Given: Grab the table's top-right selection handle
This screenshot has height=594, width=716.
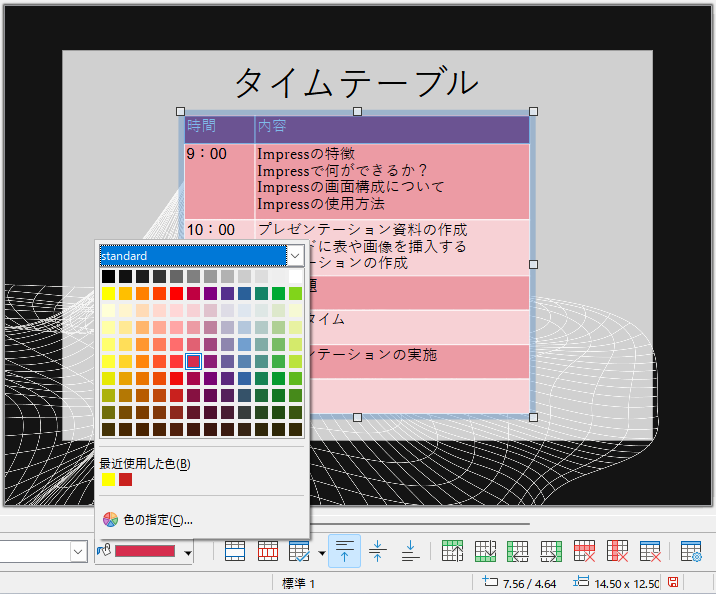Looking at the screenshot, I should click(533, 111).
